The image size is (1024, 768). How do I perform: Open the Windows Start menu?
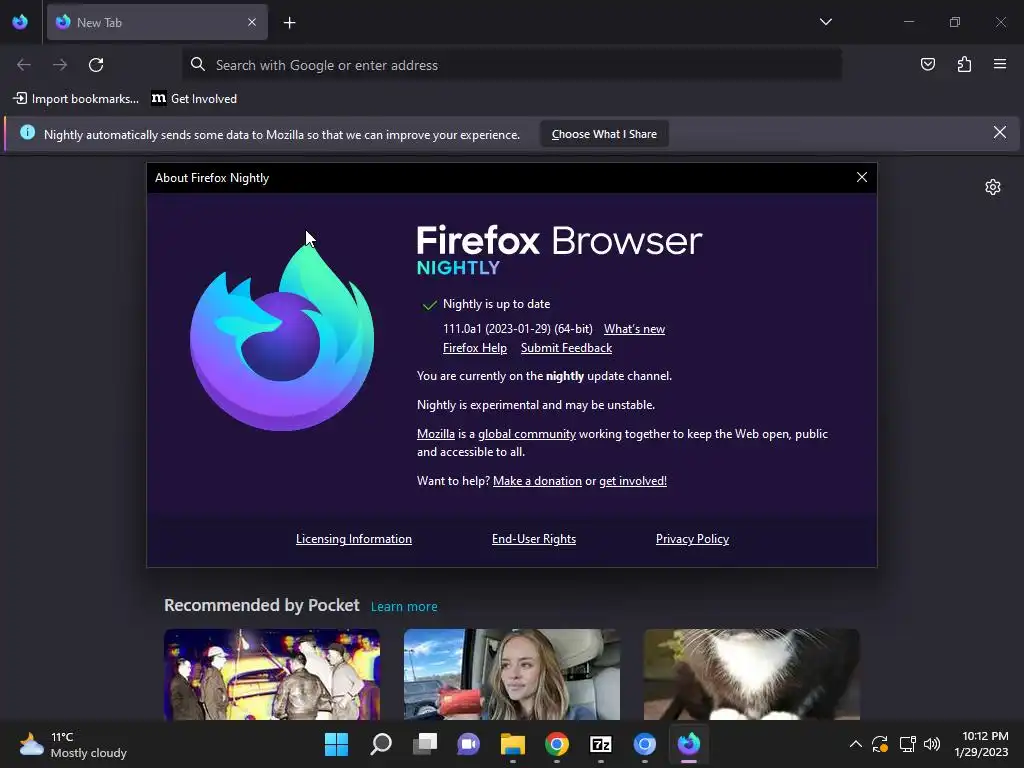coord(336,744)
